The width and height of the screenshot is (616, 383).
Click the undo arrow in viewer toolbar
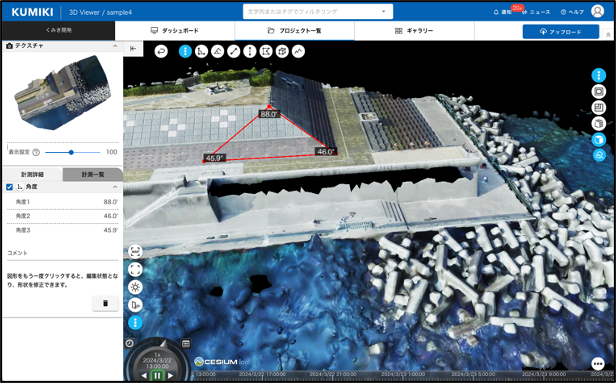click(x=161, y=51)
